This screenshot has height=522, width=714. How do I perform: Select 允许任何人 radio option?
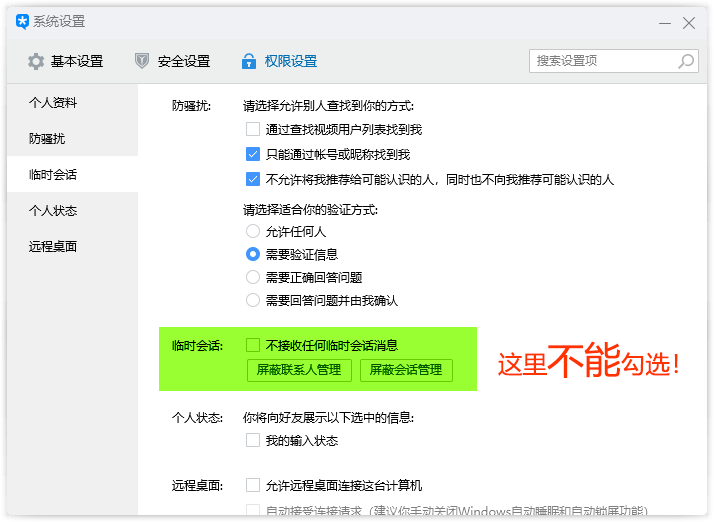[x=253, y=231]
